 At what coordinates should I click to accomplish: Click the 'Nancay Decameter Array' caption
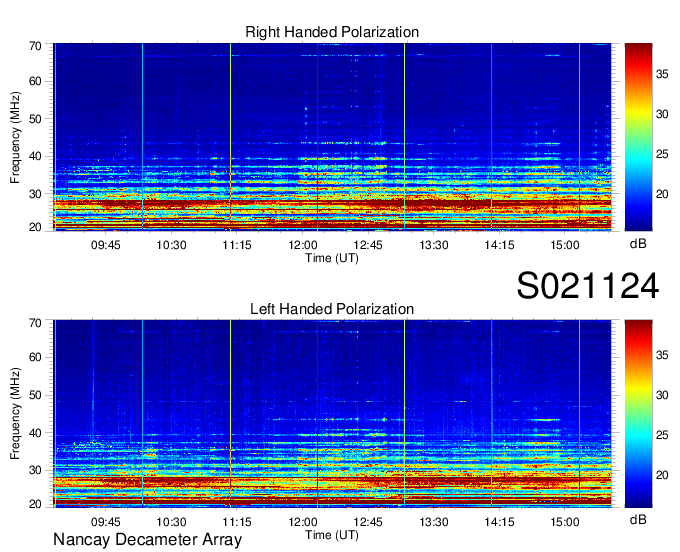(x=147, y=539)
